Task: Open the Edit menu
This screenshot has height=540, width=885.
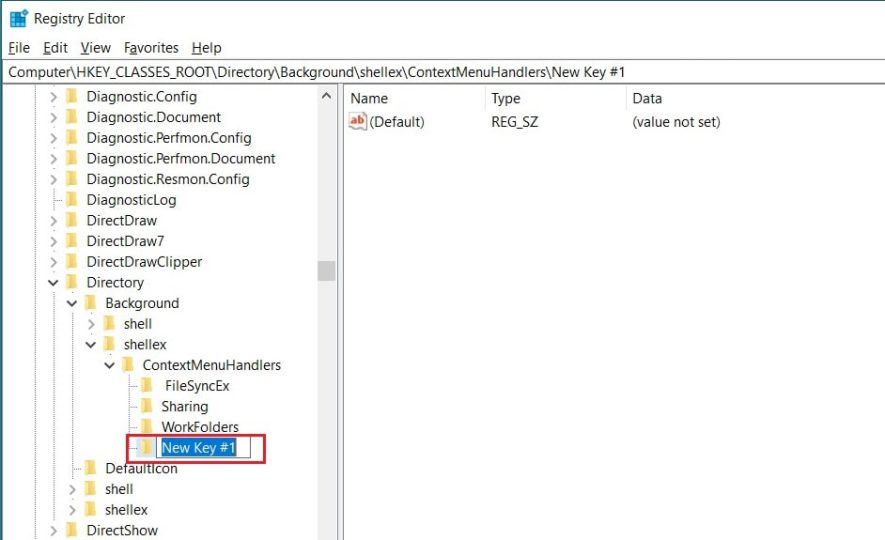Action: pos(55,48)
